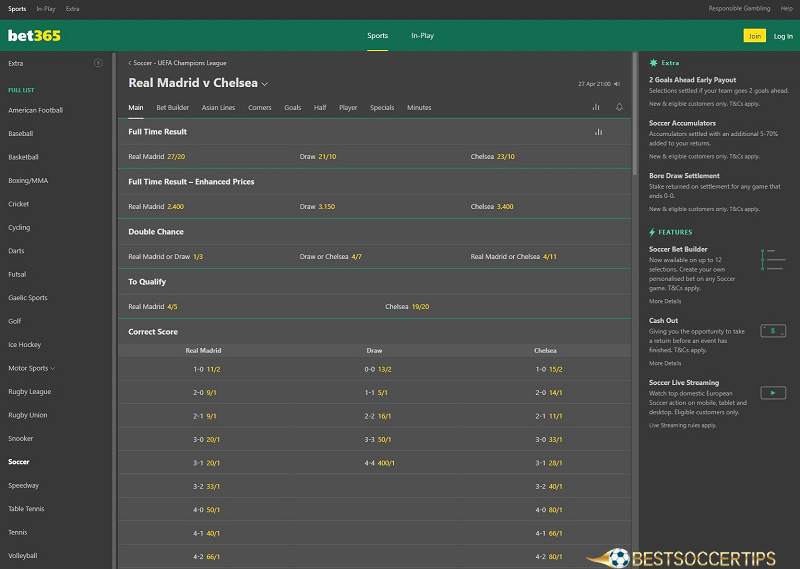Open the Half tab
800x569 pixels.
click(320, 108)
